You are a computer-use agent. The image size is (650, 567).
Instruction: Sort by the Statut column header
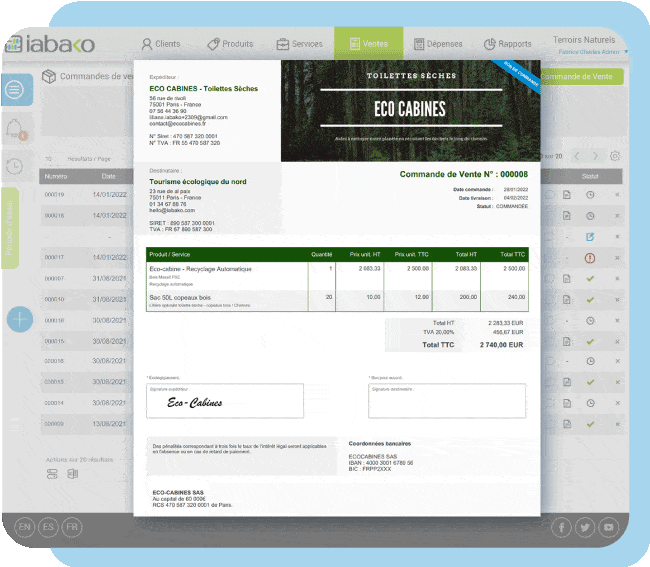(590, 177)
